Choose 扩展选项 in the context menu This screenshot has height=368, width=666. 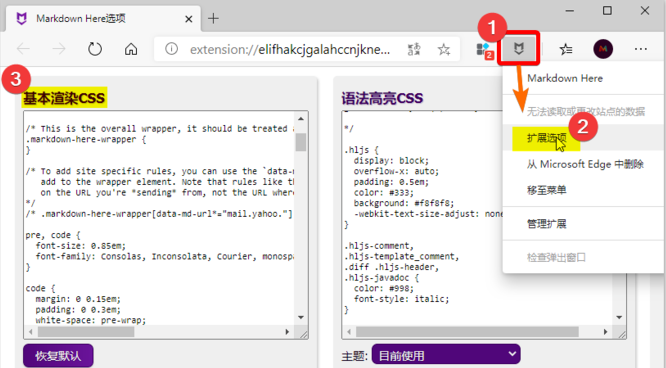coord(546,138)
